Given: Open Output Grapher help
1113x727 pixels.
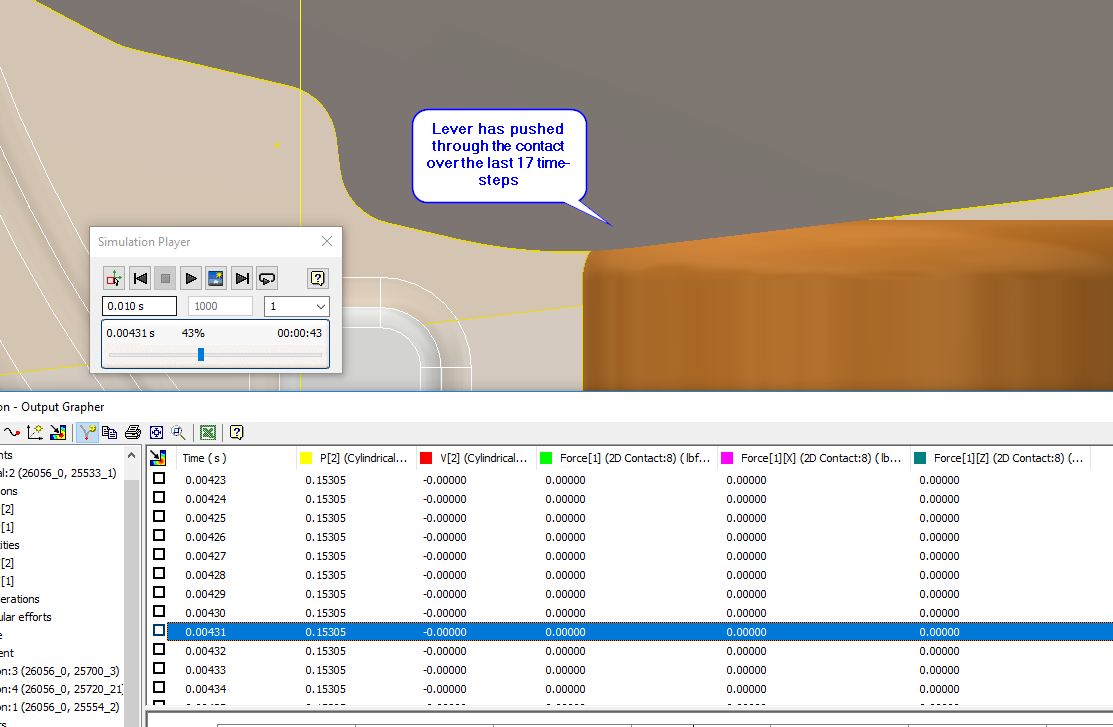Looking at the screenshot, I should click(237, 432).
